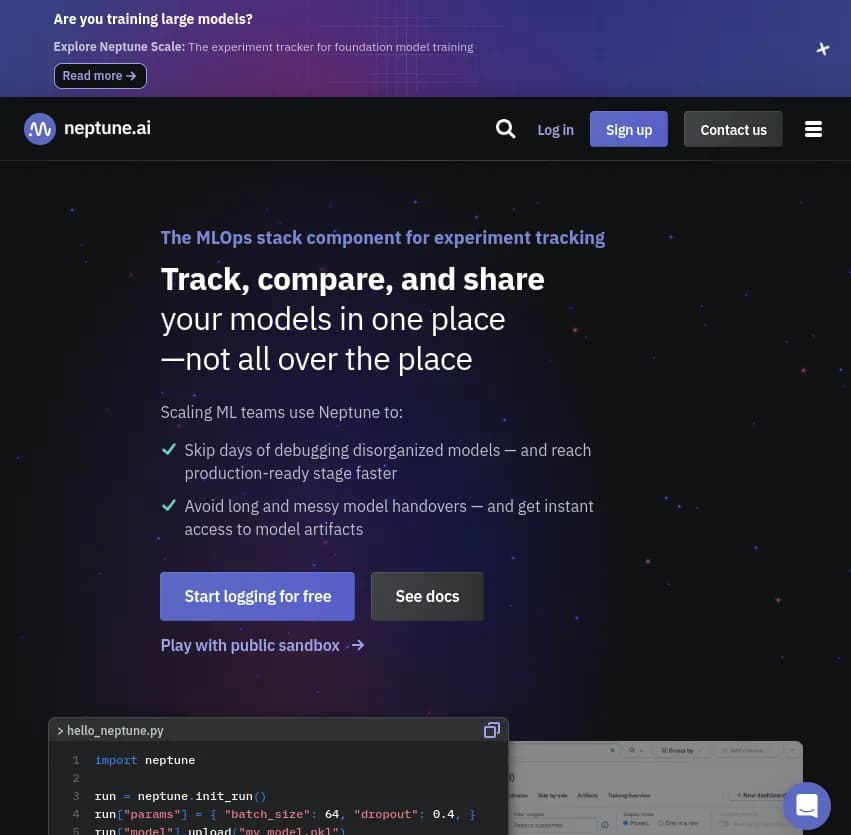Image resolution: width=851 pixels, height=835 pixels.
Task: Click the run["params"] code line
Action: (x=285, y=814)
